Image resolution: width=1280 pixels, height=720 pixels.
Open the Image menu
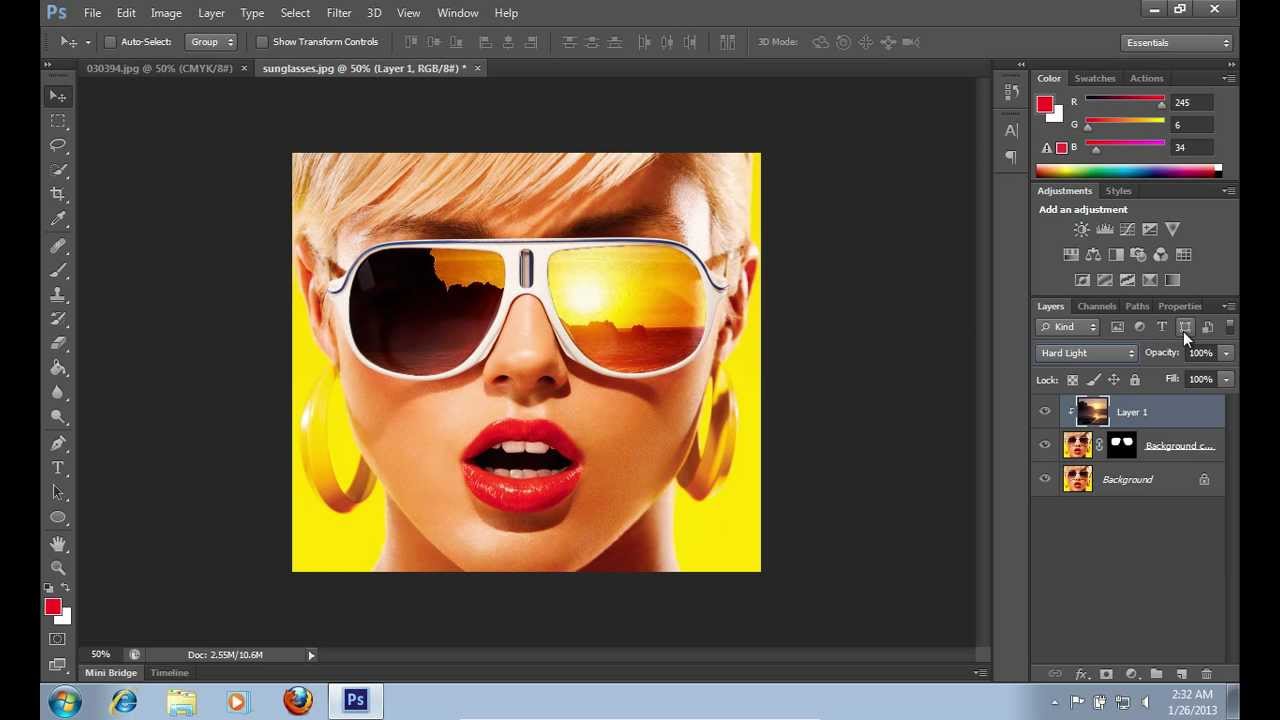pyautogui.click(x=166, y=13)
